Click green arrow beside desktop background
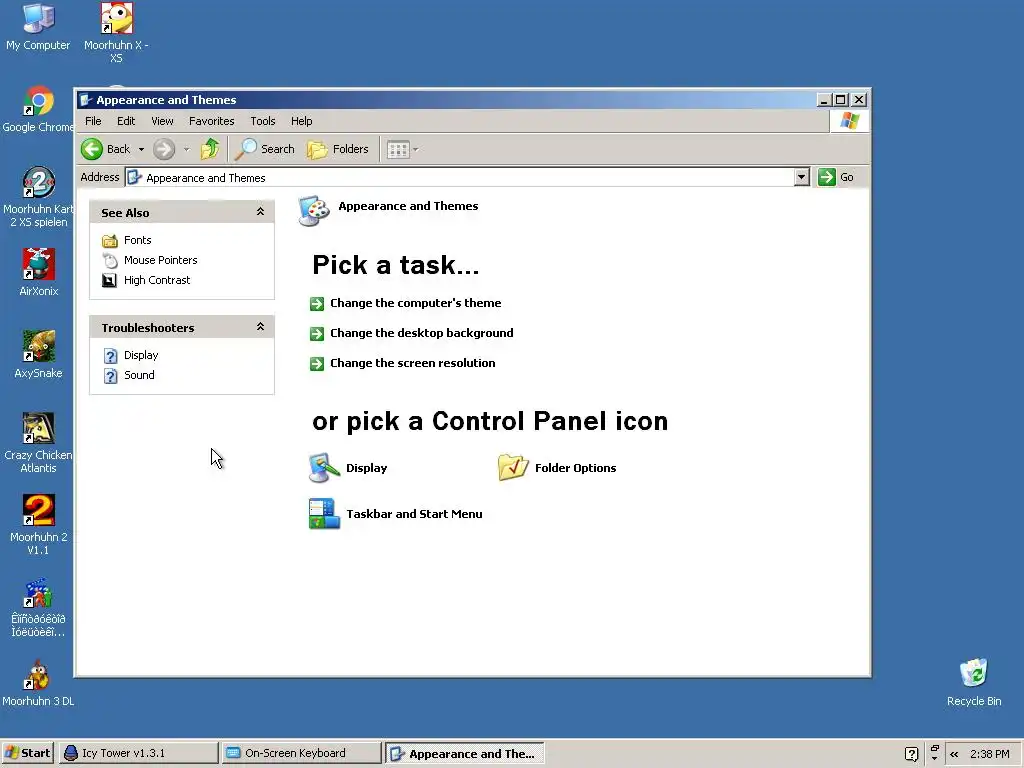 [317, 334]
